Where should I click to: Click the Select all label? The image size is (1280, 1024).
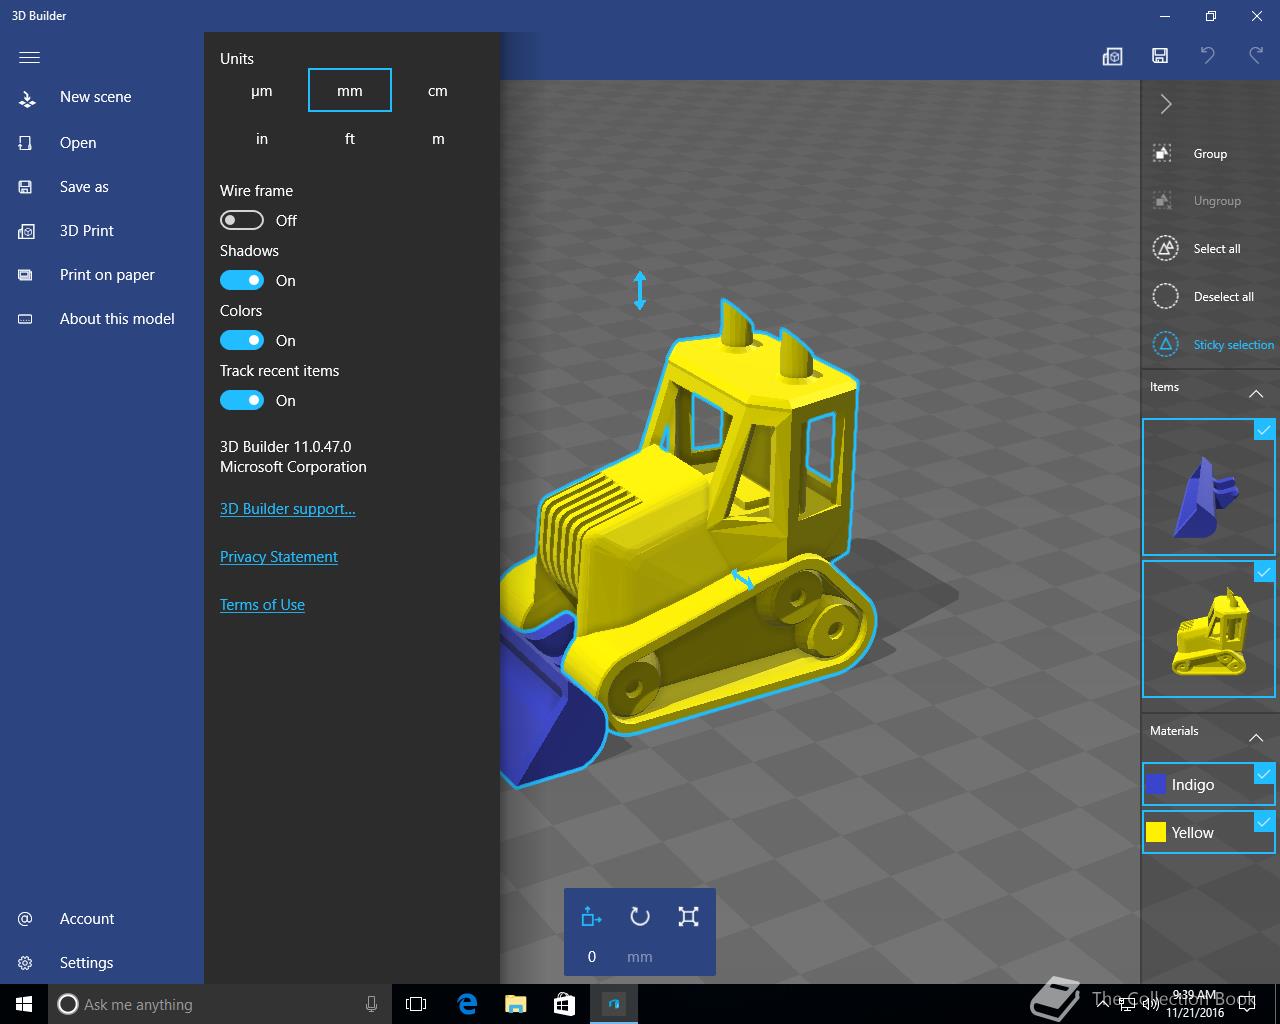pos(1217,248)
